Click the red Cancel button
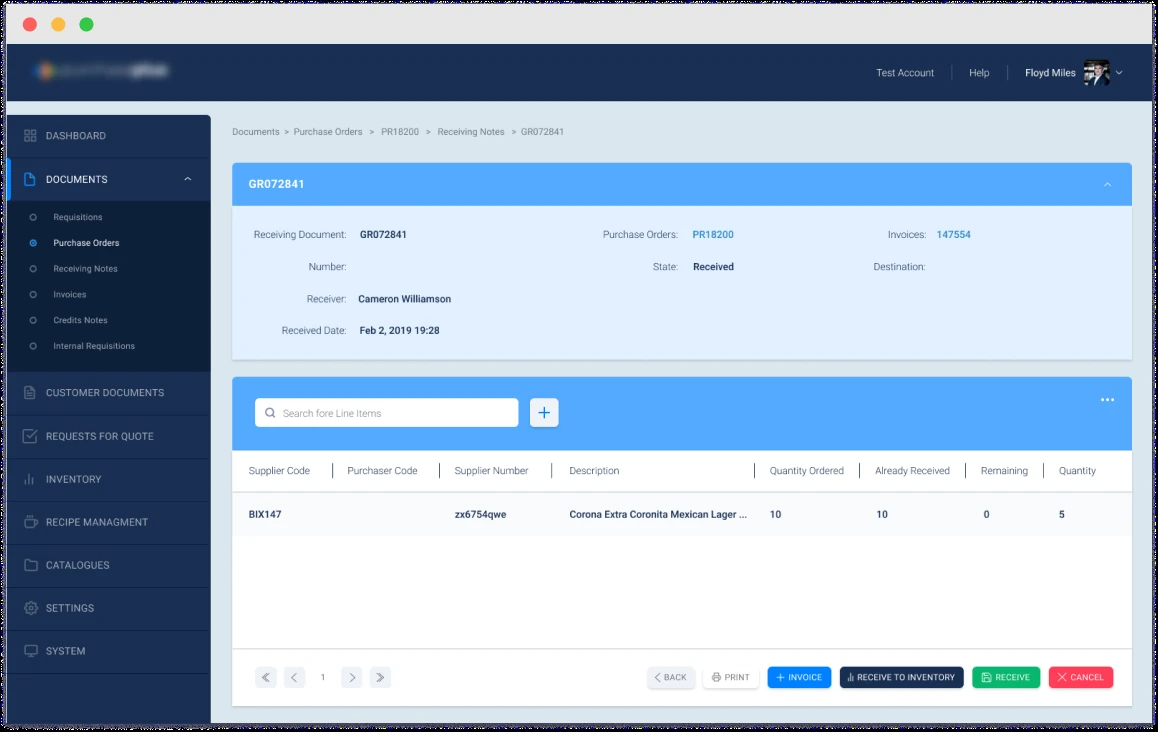 pyautogui.click(x=1080, y=677)
